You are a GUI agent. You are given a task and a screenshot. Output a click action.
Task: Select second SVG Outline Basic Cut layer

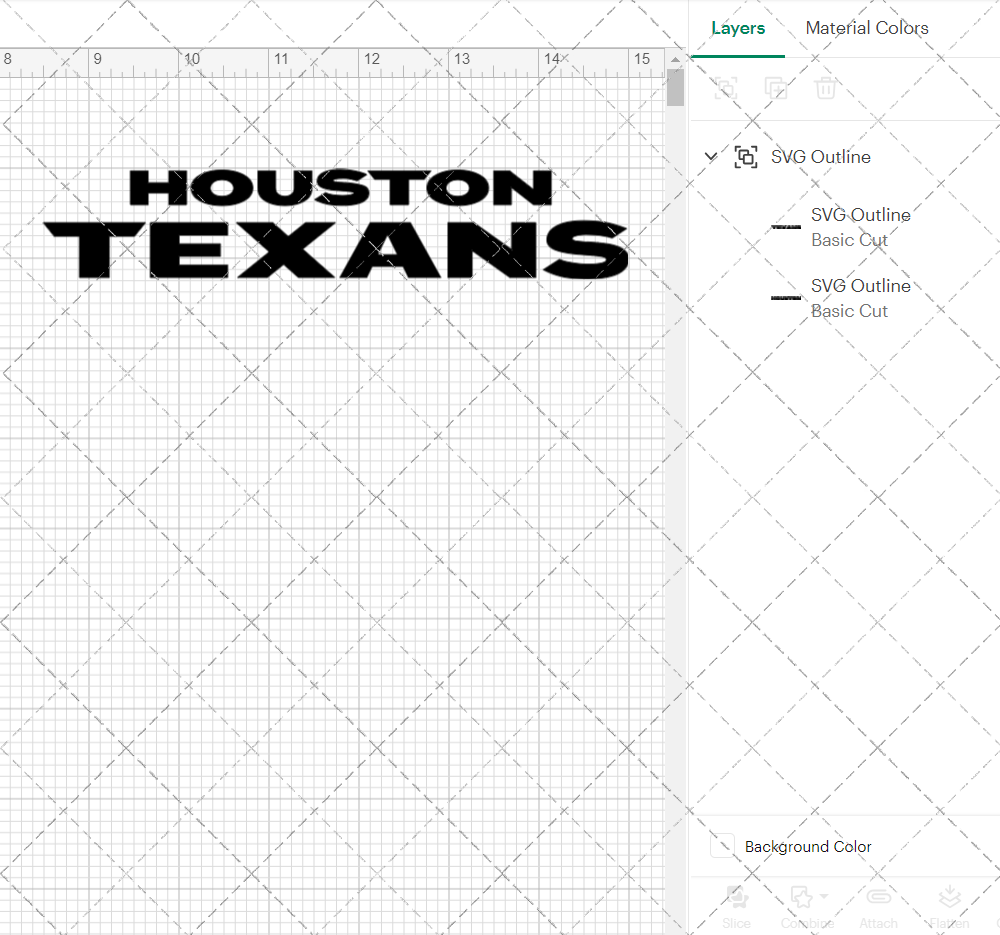pyautogui.click(x=845, y=298)
